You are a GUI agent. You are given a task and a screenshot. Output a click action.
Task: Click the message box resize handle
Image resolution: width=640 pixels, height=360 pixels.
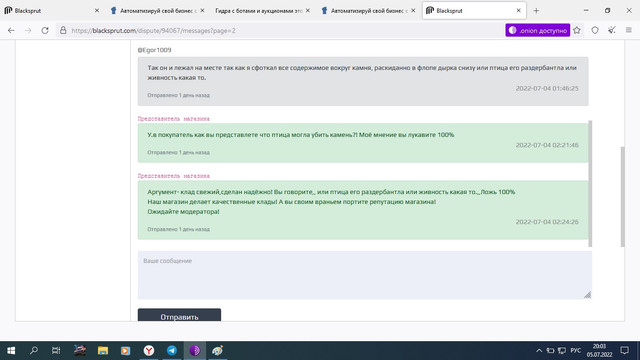[x=587, y=295]
